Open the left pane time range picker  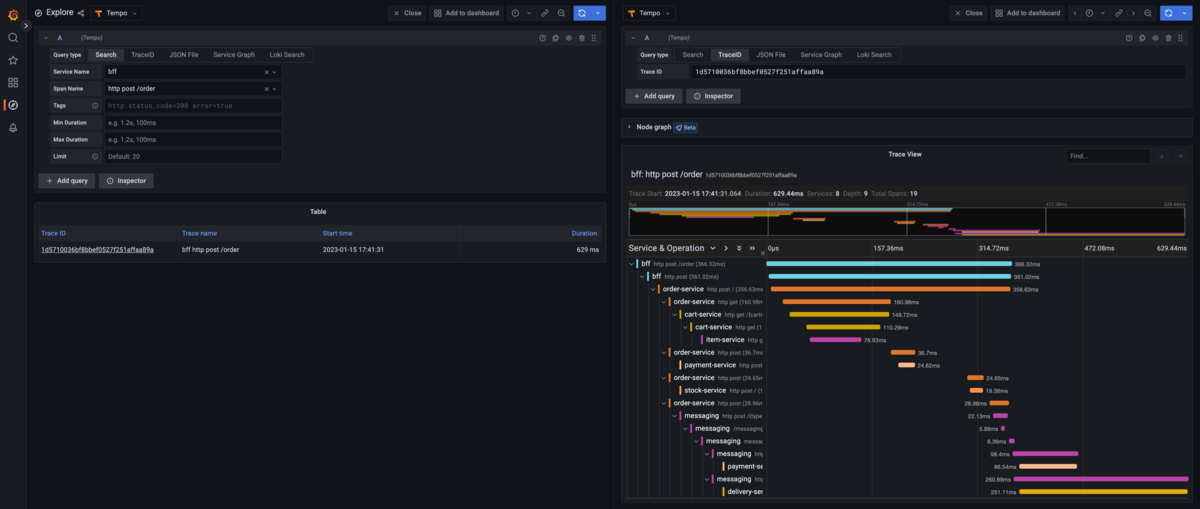tap(520, 13)
